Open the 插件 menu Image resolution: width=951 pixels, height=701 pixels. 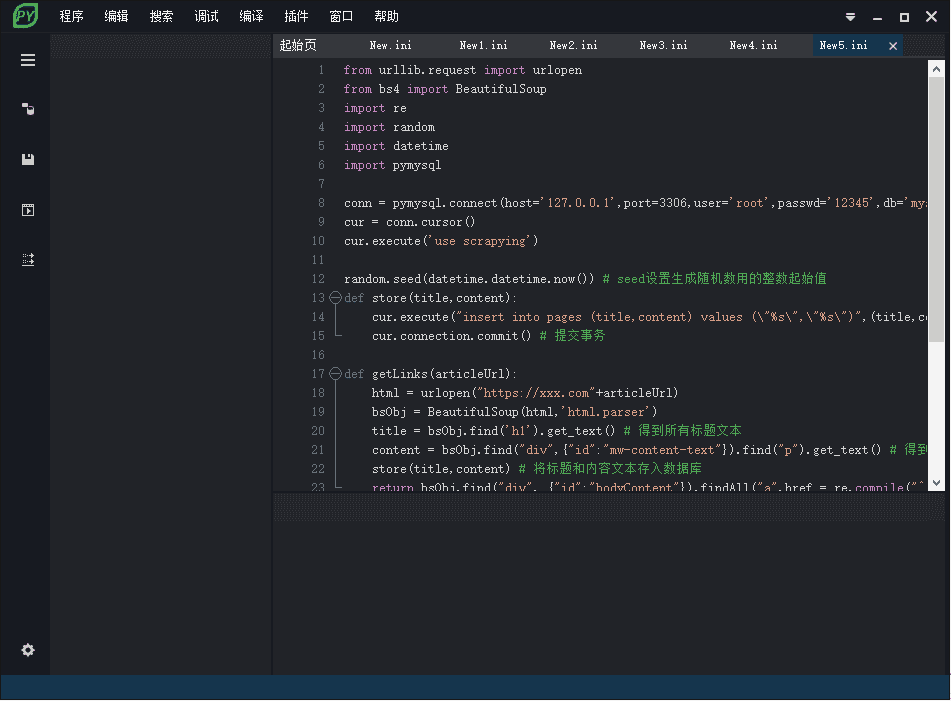click(x=296, y=16)
